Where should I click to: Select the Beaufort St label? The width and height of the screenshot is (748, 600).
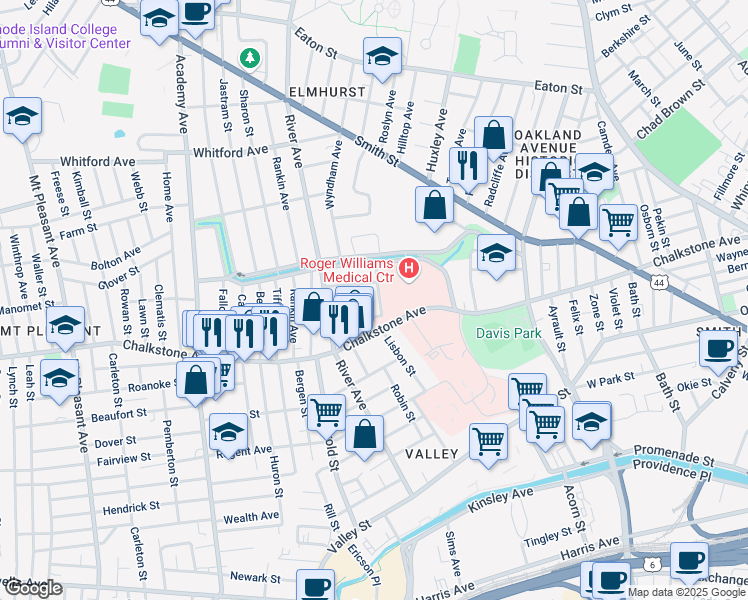click(x=119, y=415)
